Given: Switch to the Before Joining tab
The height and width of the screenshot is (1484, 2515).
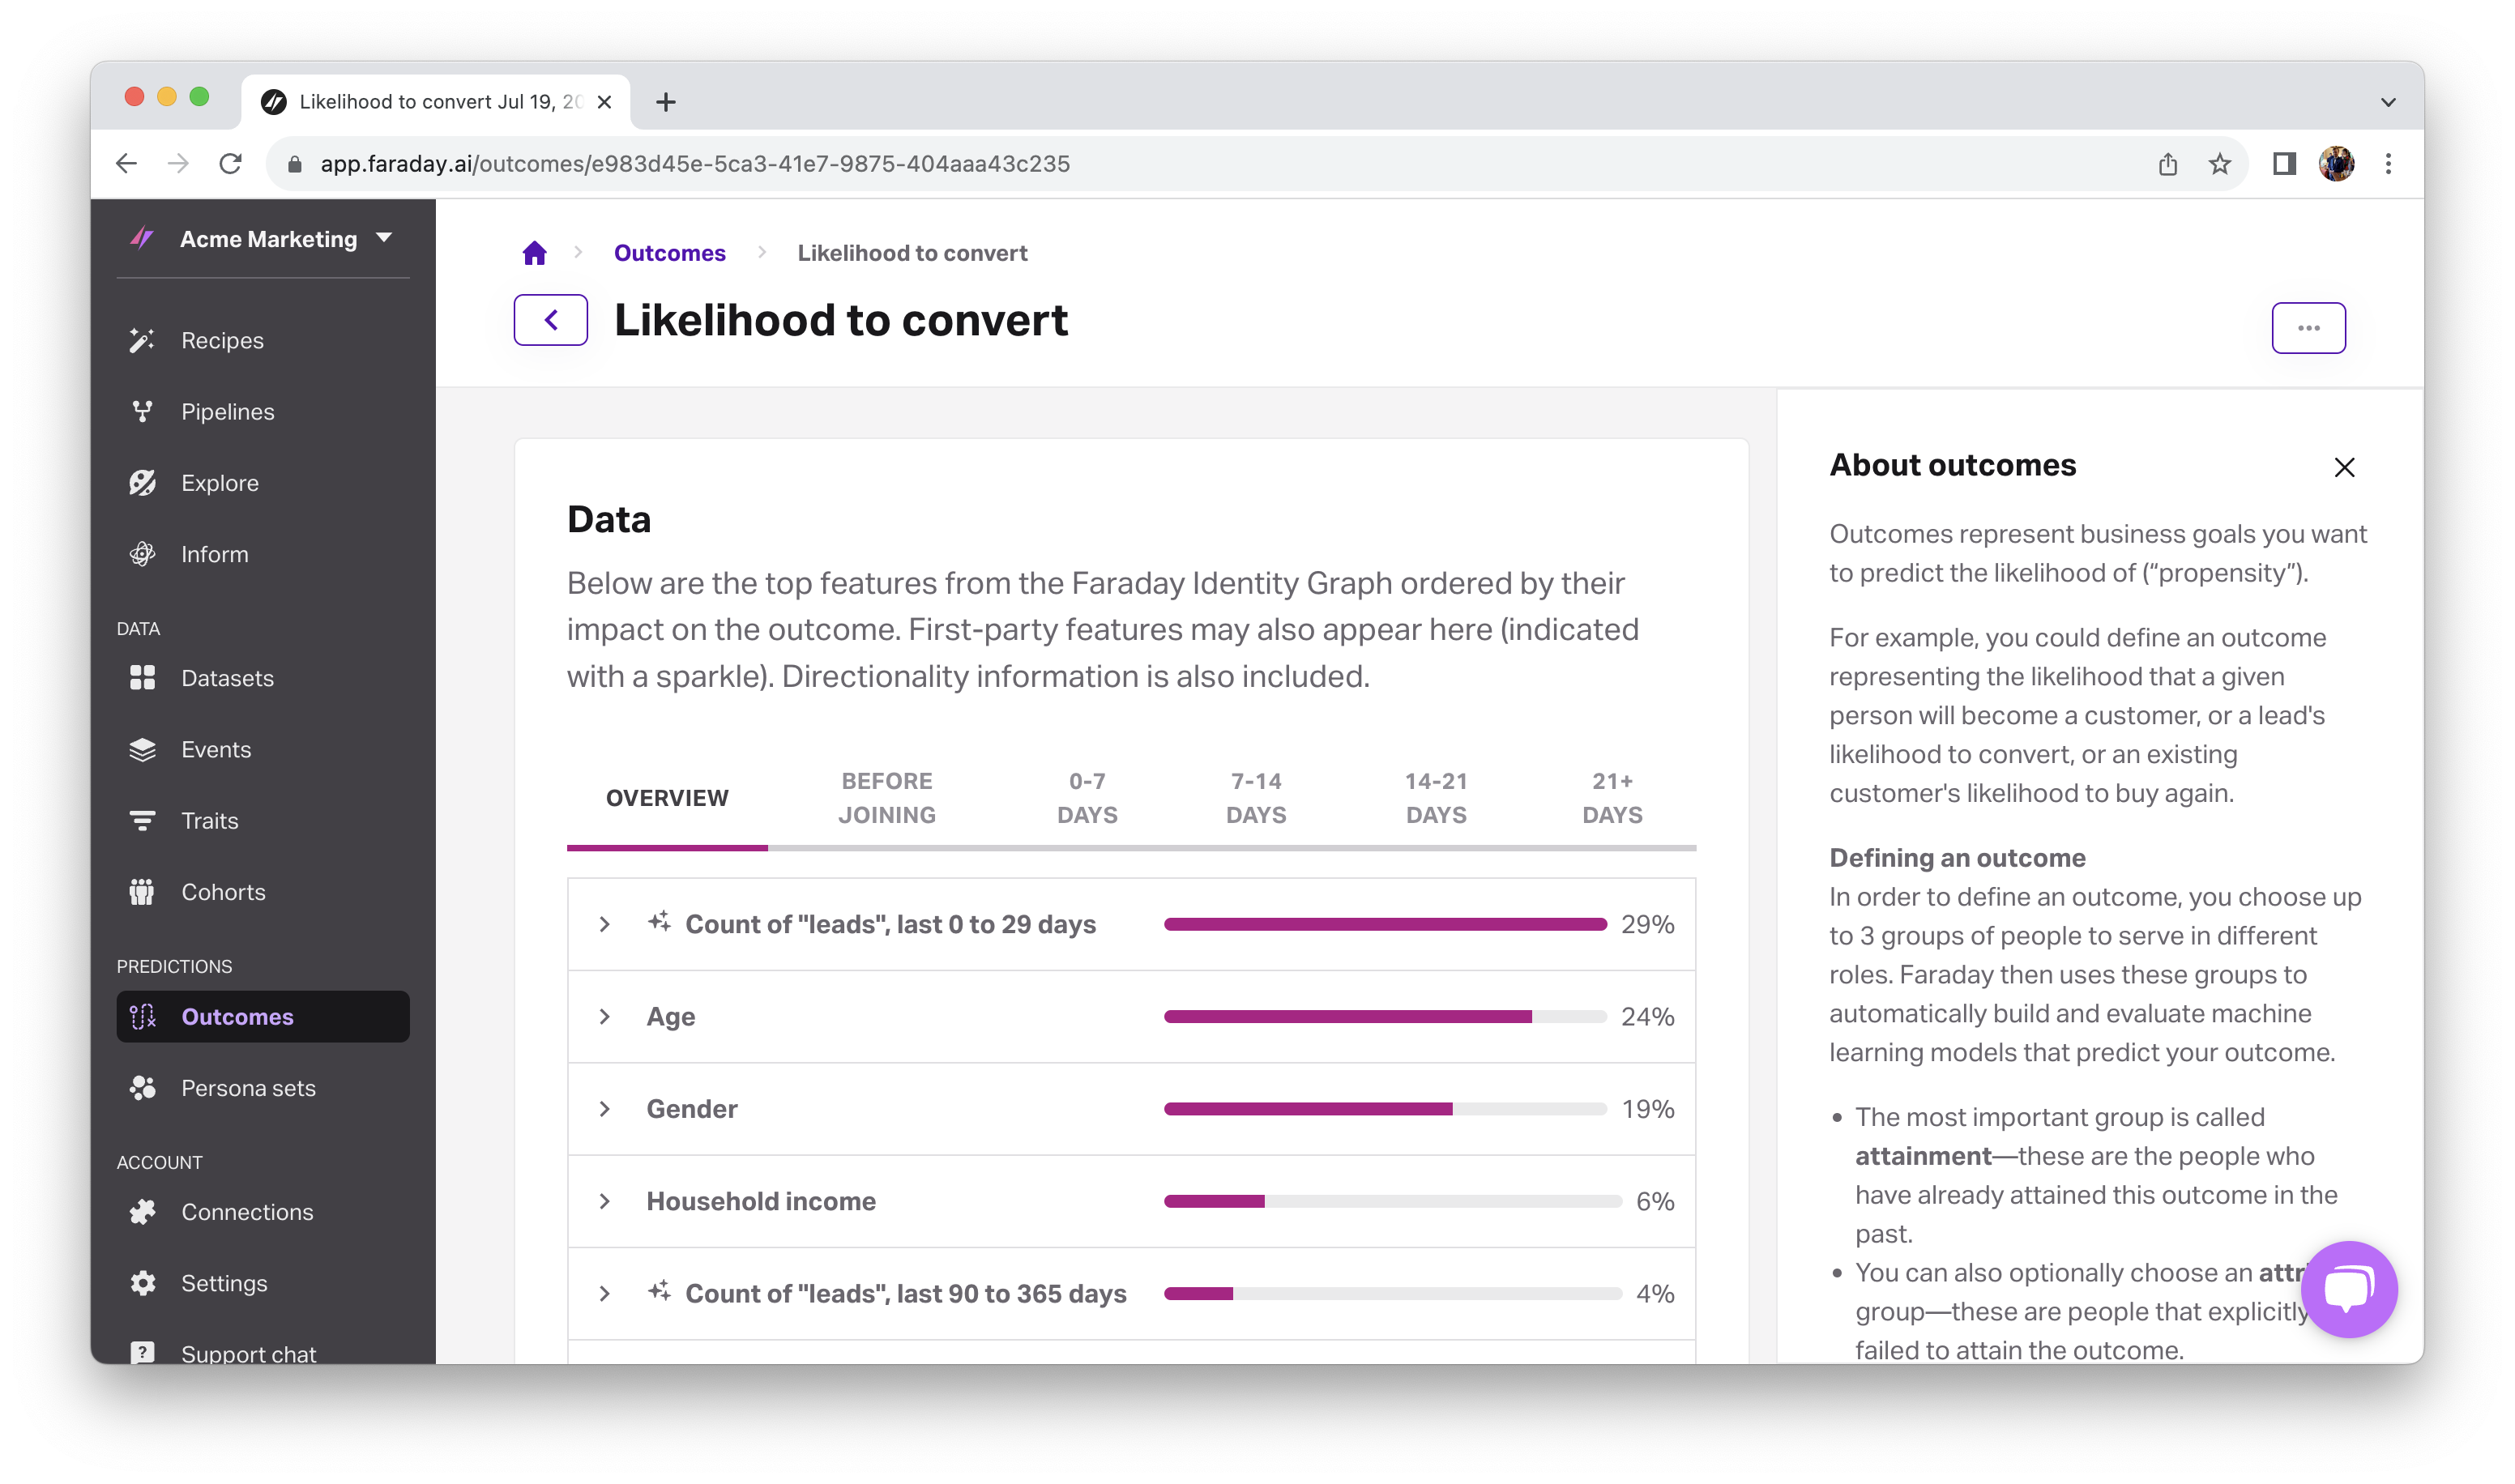Looking at the screenshot, I should tap(886, 798).
